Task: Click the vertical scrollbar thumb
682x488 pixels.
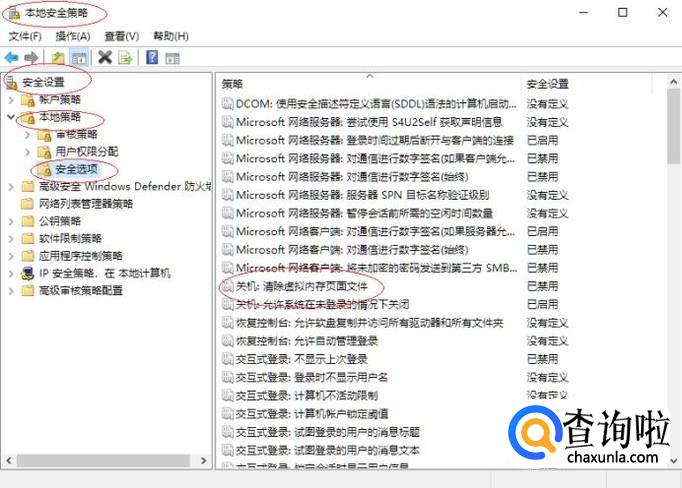Action: [x=673, y=127]
